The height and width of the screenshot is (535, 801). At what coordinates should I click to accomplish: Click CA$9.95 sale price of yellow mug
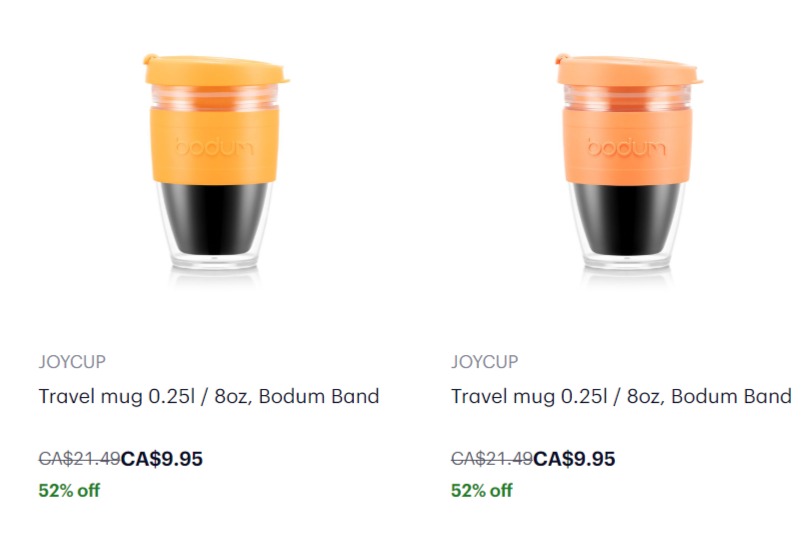pos(162,459)
